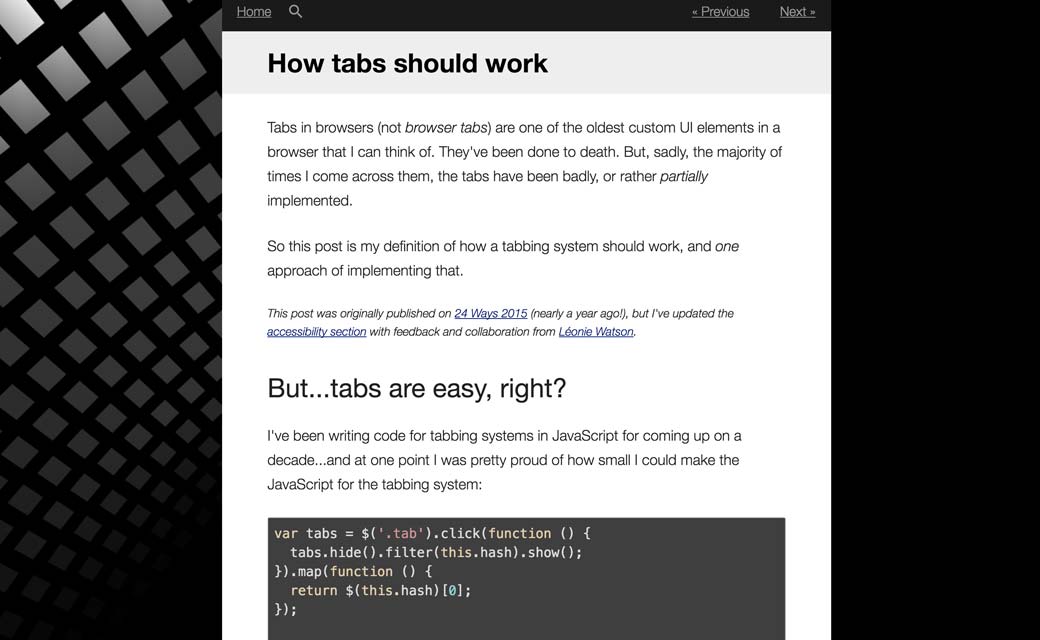Navigate to the « Previous post
The height and width of the screenshot is (640, 1040).
pyautogui.click(x=720, y=12)
